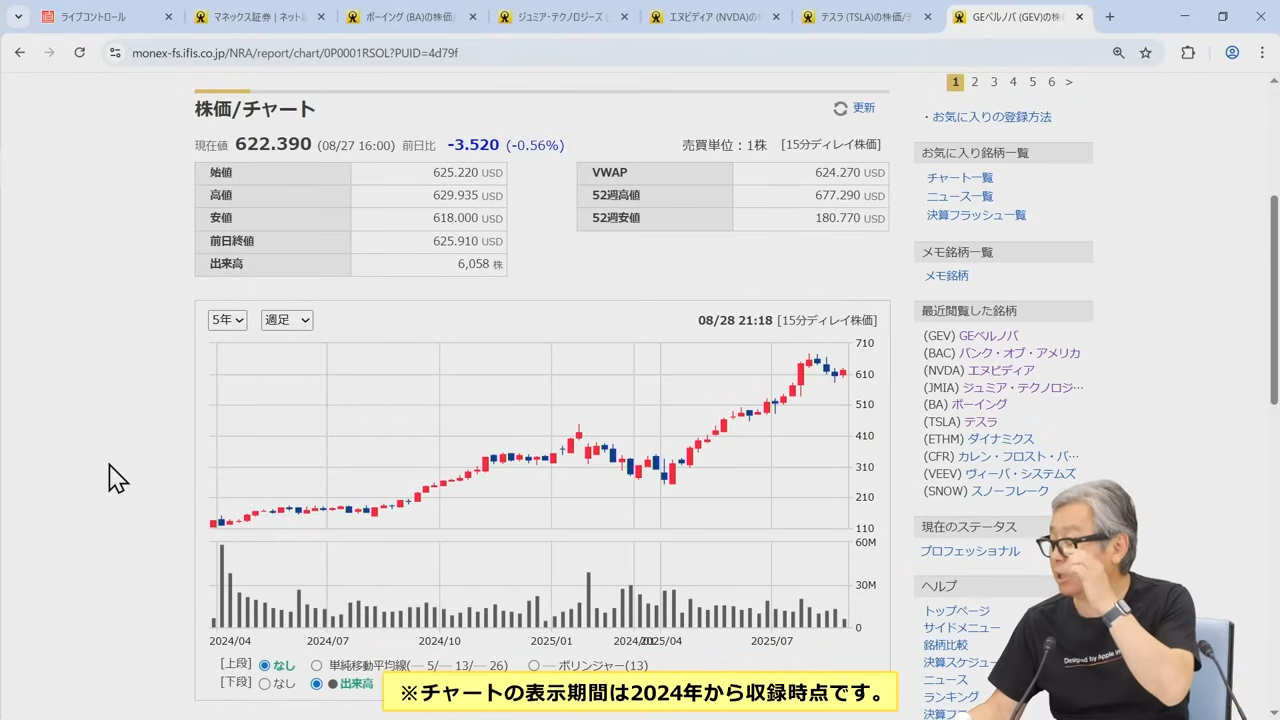Click the zoom magnifier icon in address bar
This screenshot has height=720, width=1280.
click(x=1118, y=53)
